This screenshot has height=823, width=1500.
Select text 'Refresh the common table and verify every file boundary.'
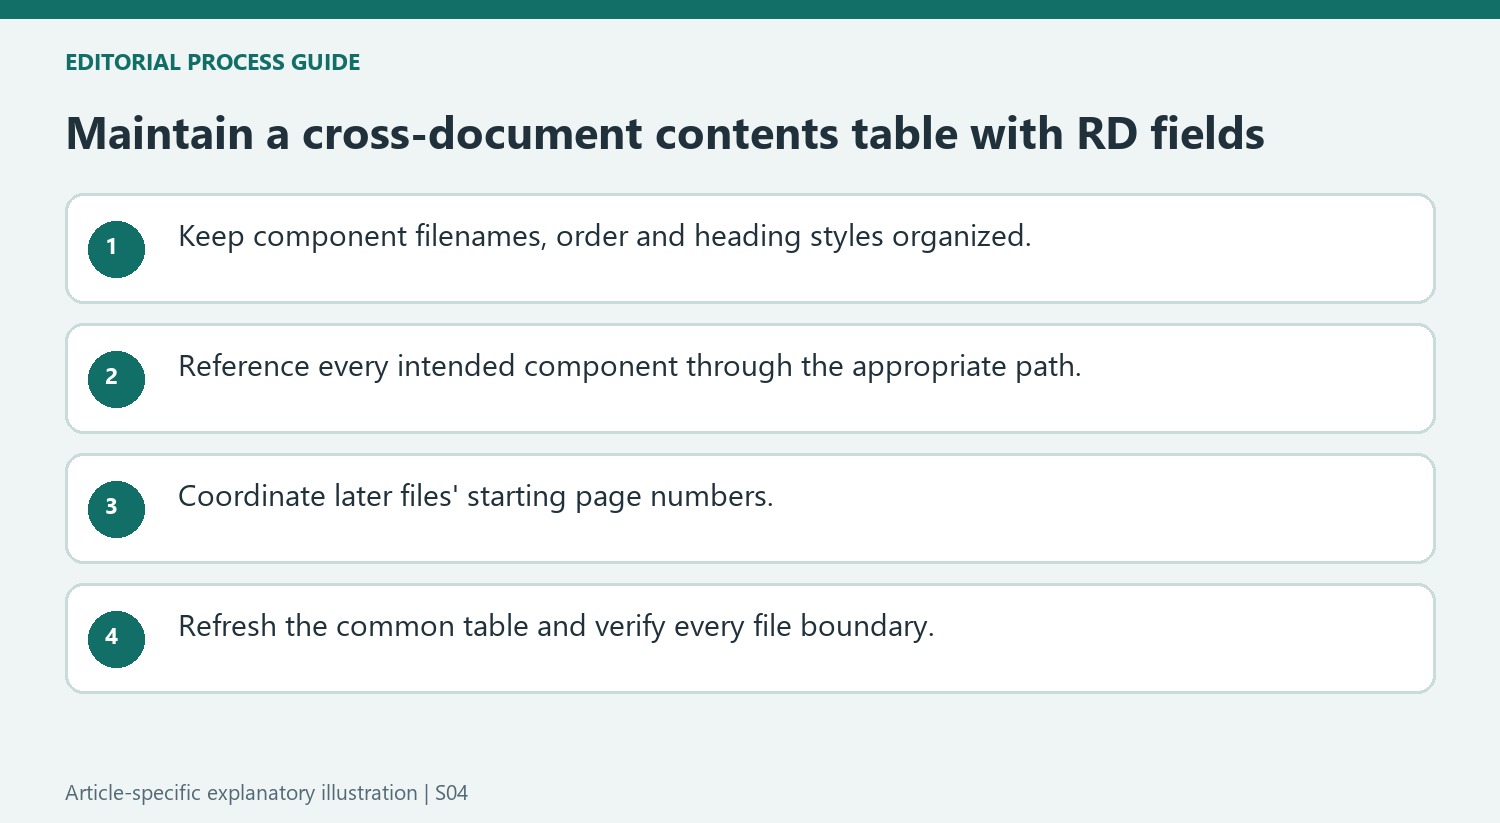coord(556,627)
